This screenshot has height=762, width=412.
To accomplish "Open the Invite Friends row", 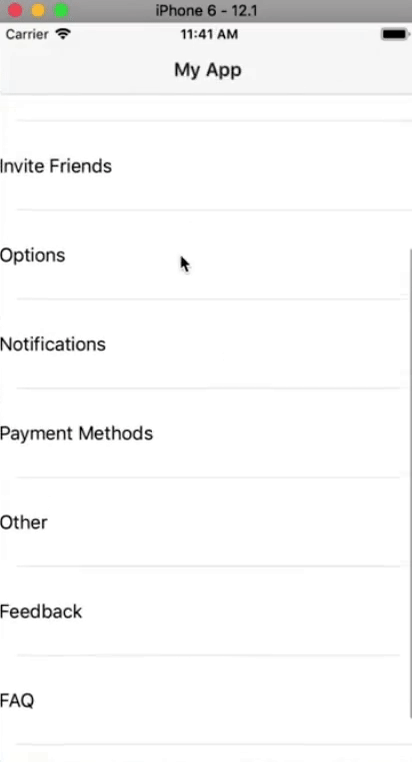I will pos(206,166).
